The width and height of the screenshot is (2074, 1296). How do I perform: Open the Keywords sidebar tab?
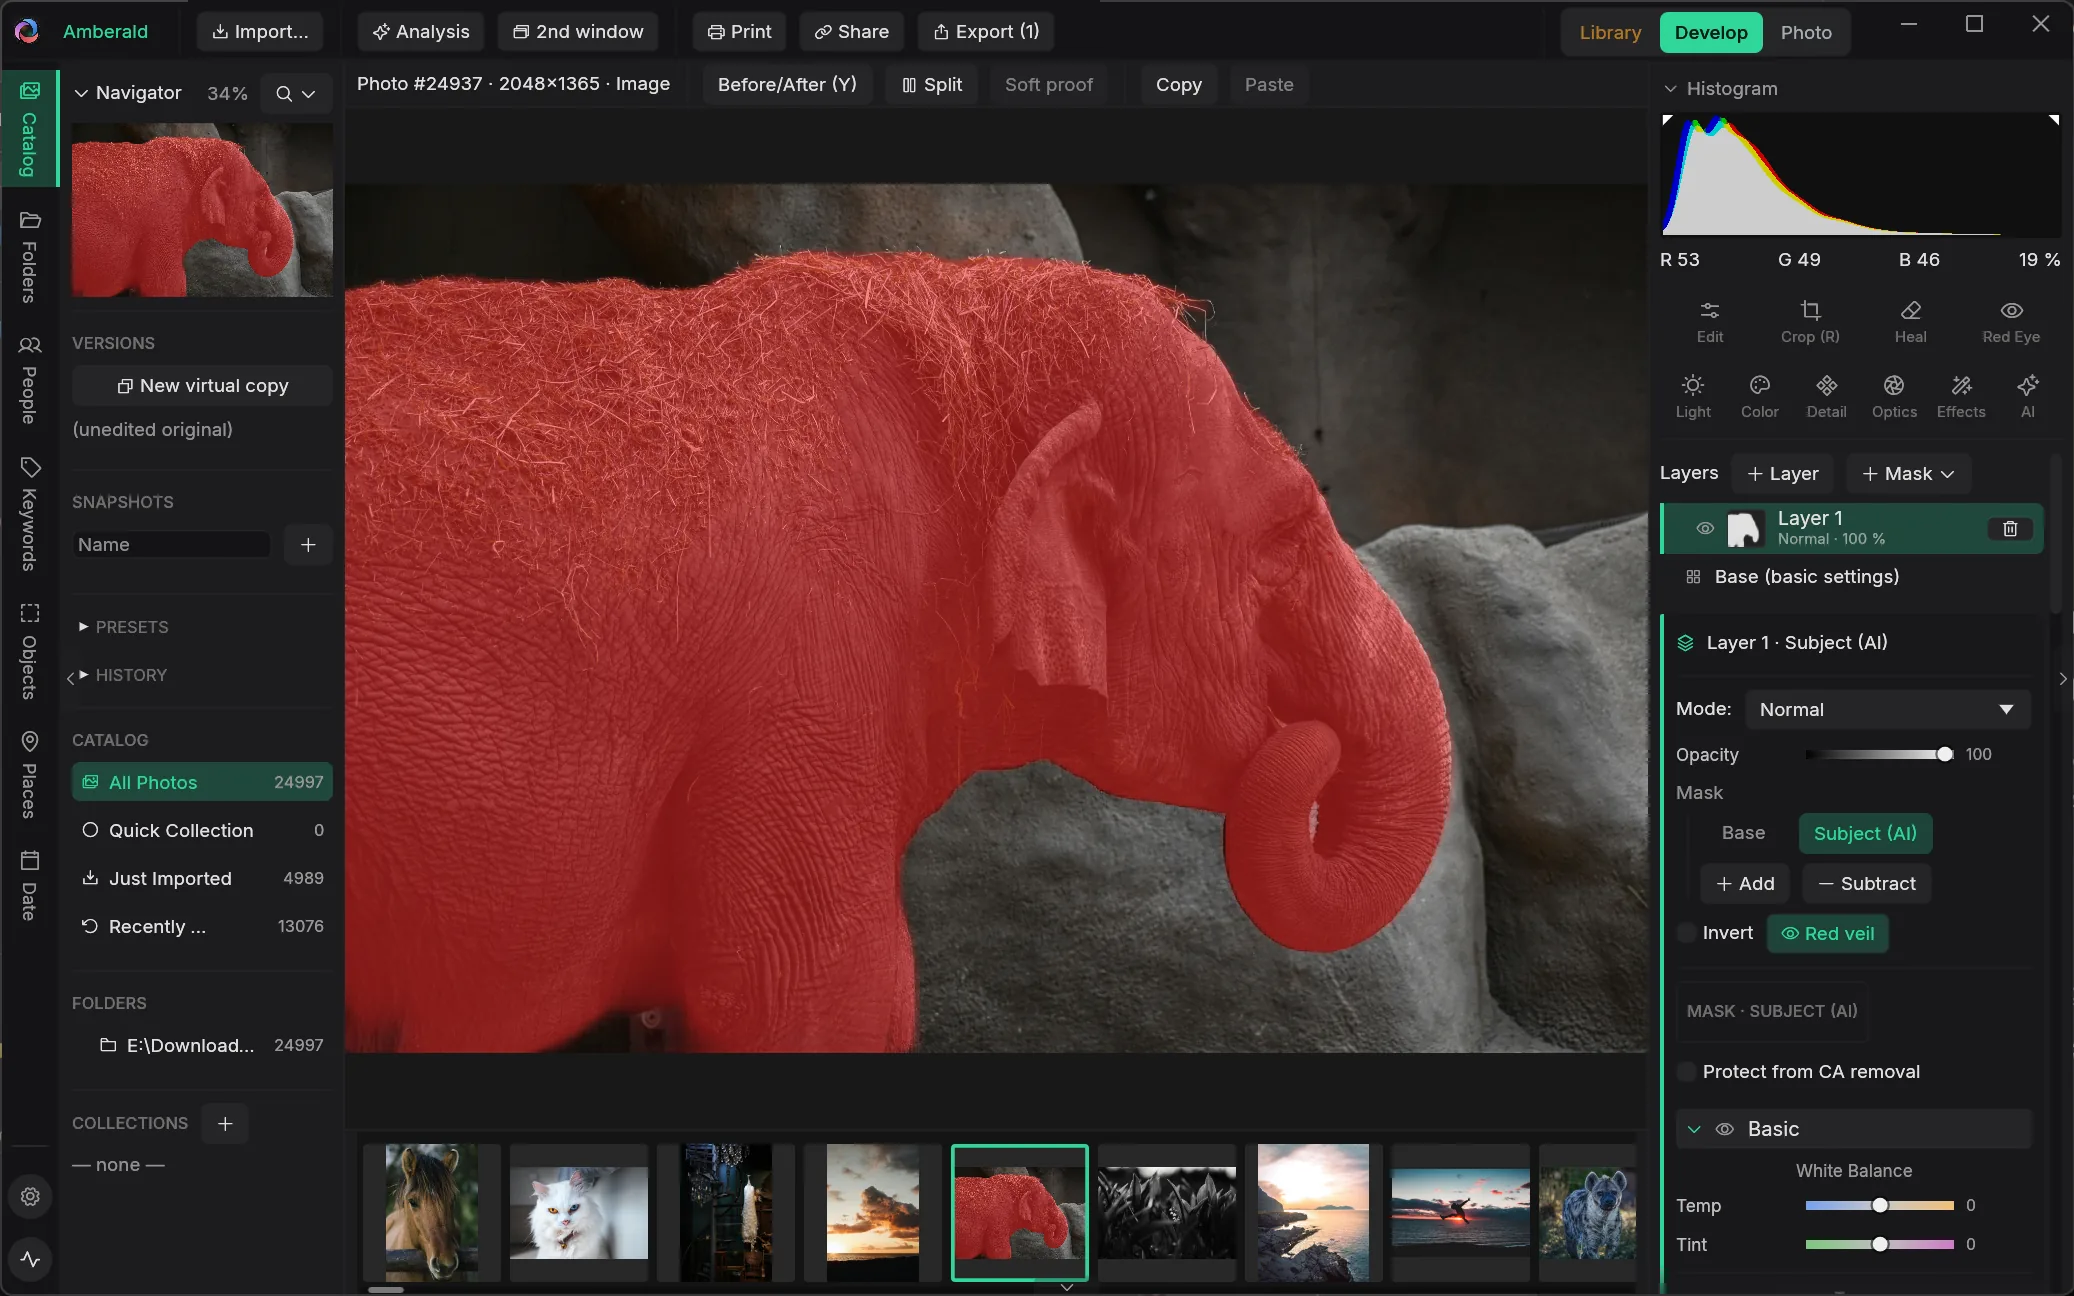(x=30, y=514)
